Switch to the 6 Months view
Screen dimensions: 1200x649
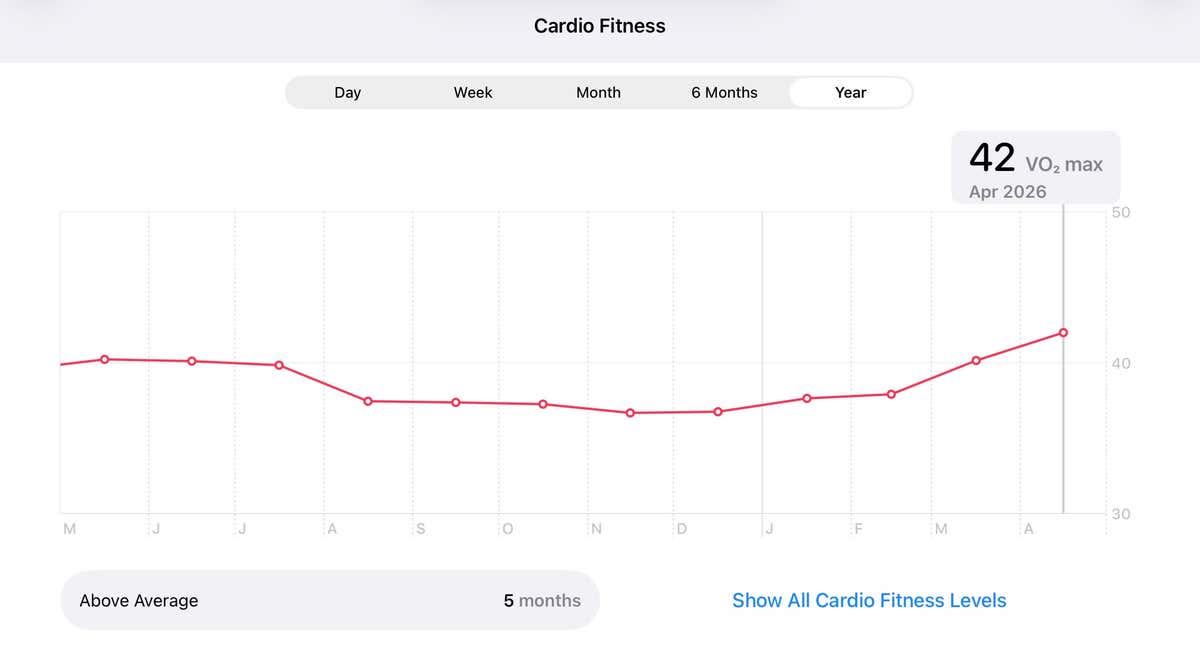click(723, 92)
